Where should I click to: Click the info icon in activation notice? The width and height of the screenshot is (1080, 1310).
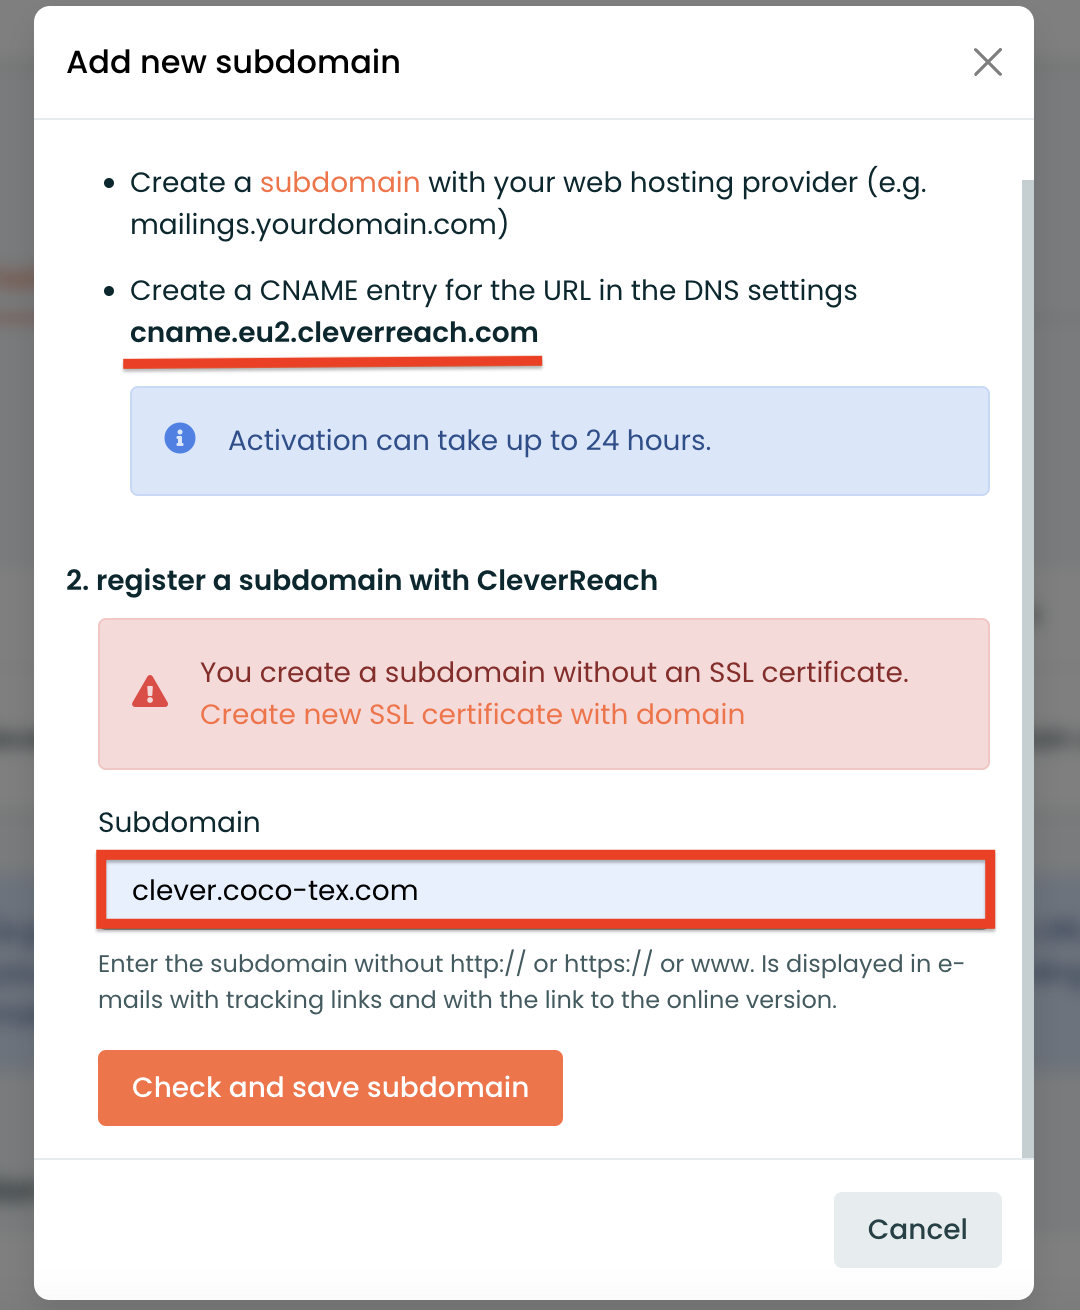(178, 438)
